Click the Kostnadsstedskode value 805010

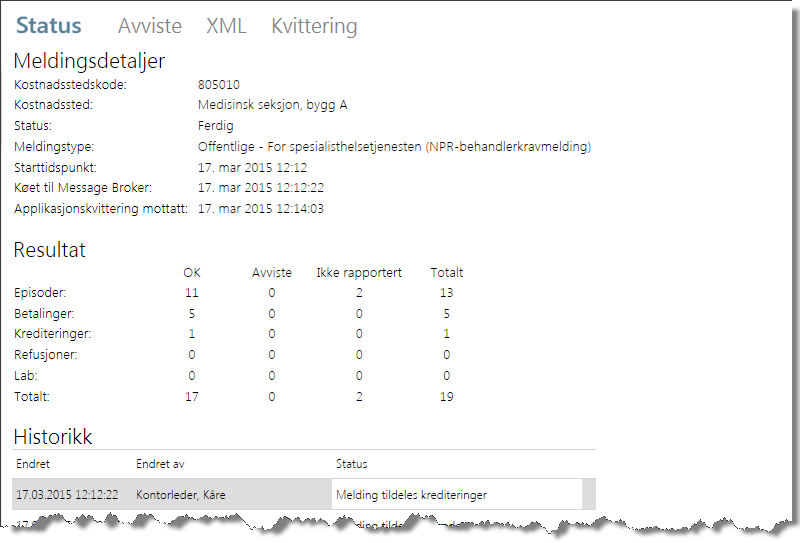point(219,85)
